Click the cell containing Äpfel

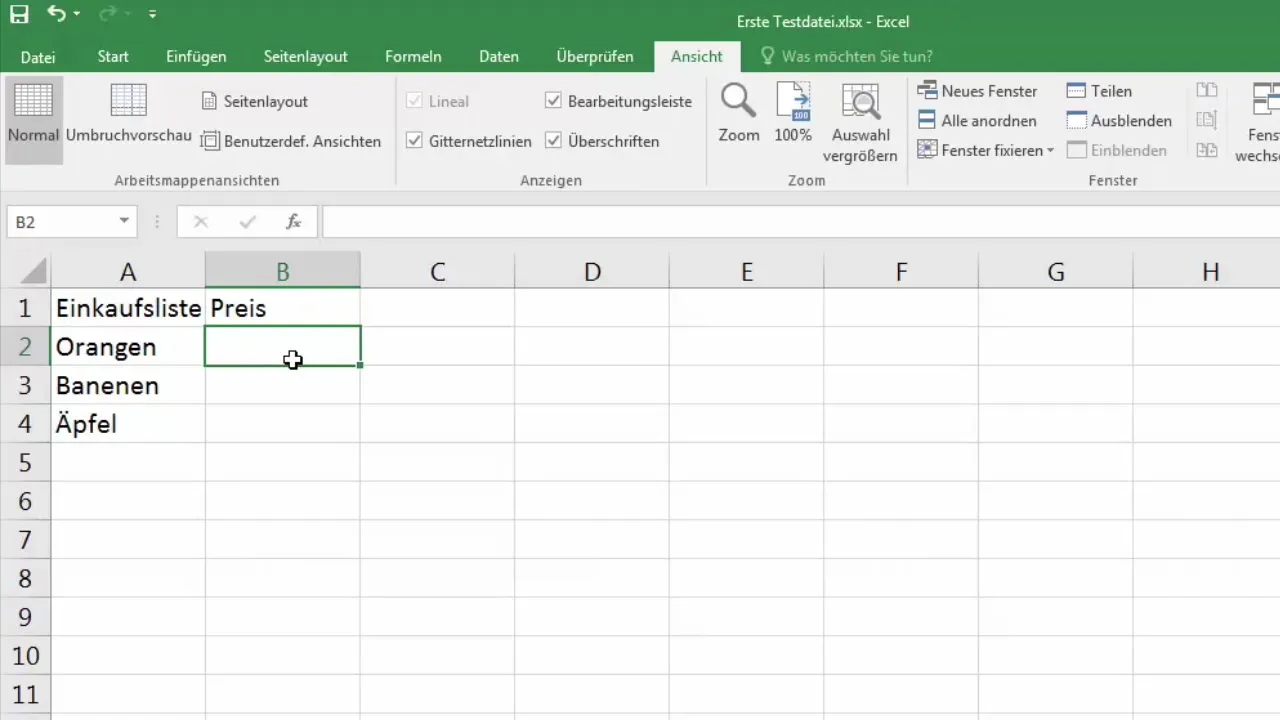pos(128,423)
